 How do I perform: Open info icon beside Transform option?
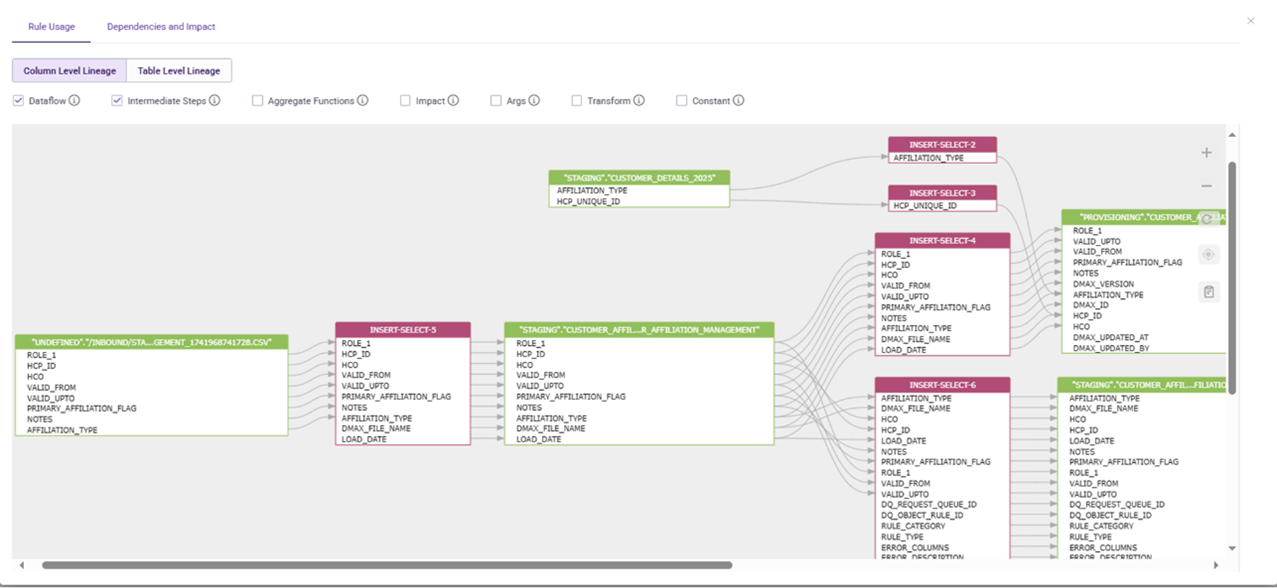point(639,101)
